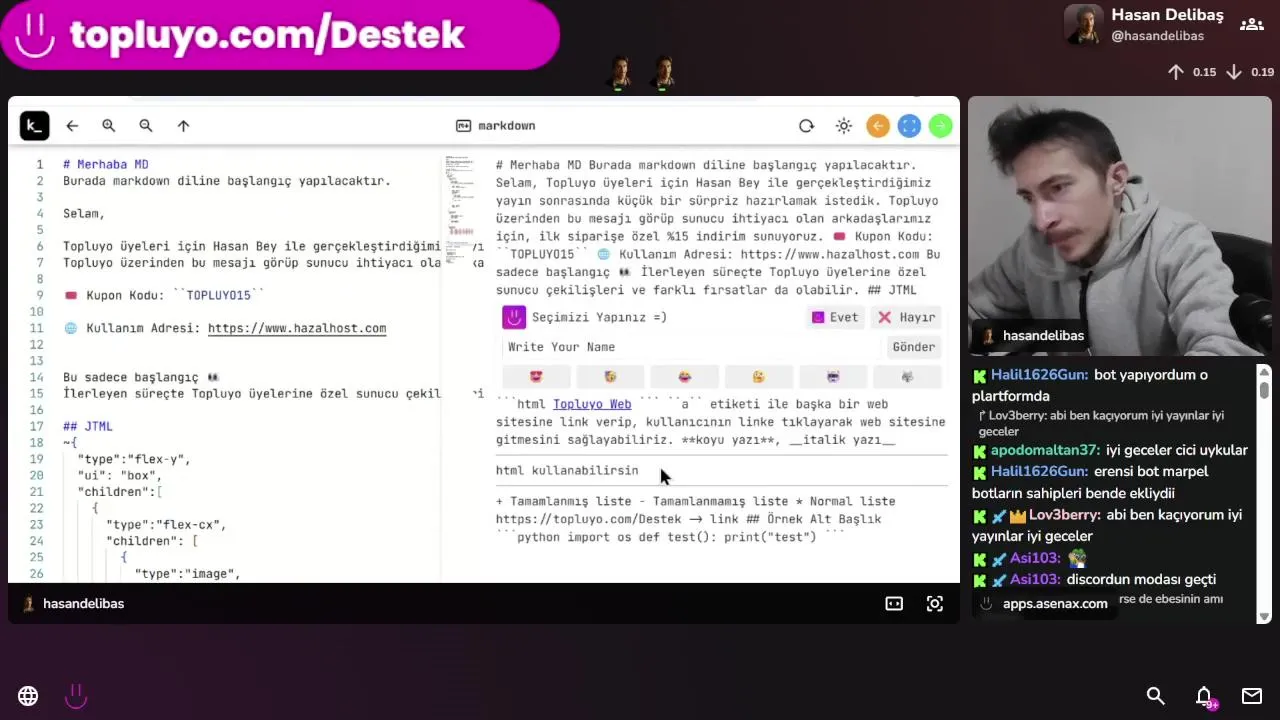This screenshot has width=1280, height=720.
Task: Click editor line with Kupon Kodu TOPLUYO15
Action: [x=164, y=296]
